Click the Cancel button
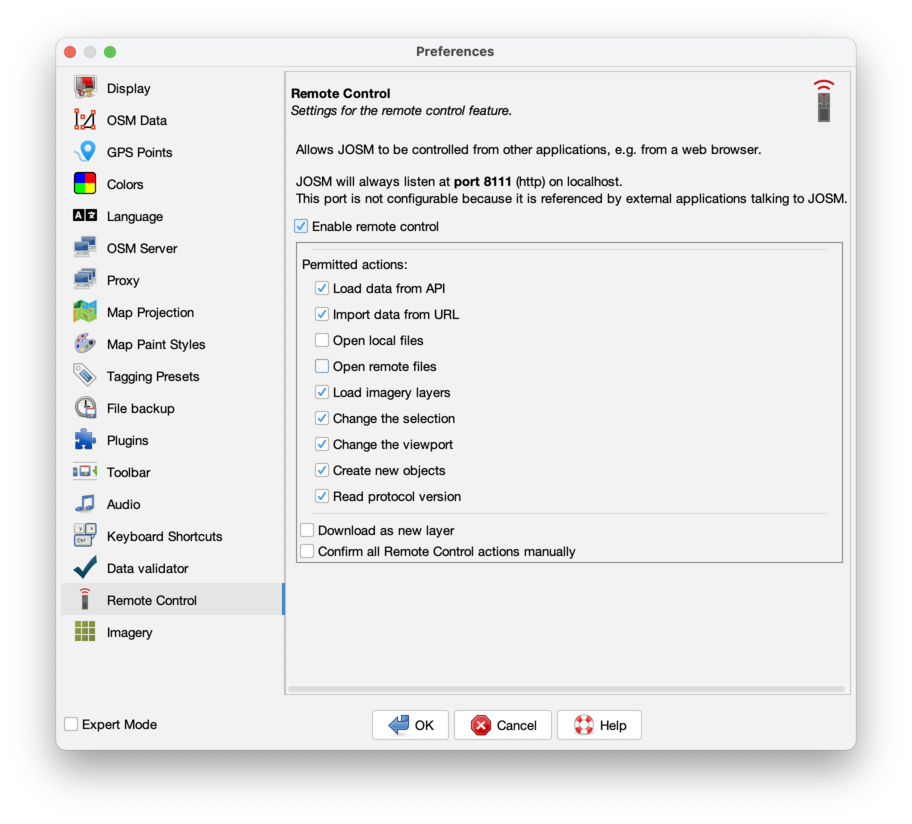The height and width of the screenshot is (824, 912). pyautogui.click(x=503, y=725)
